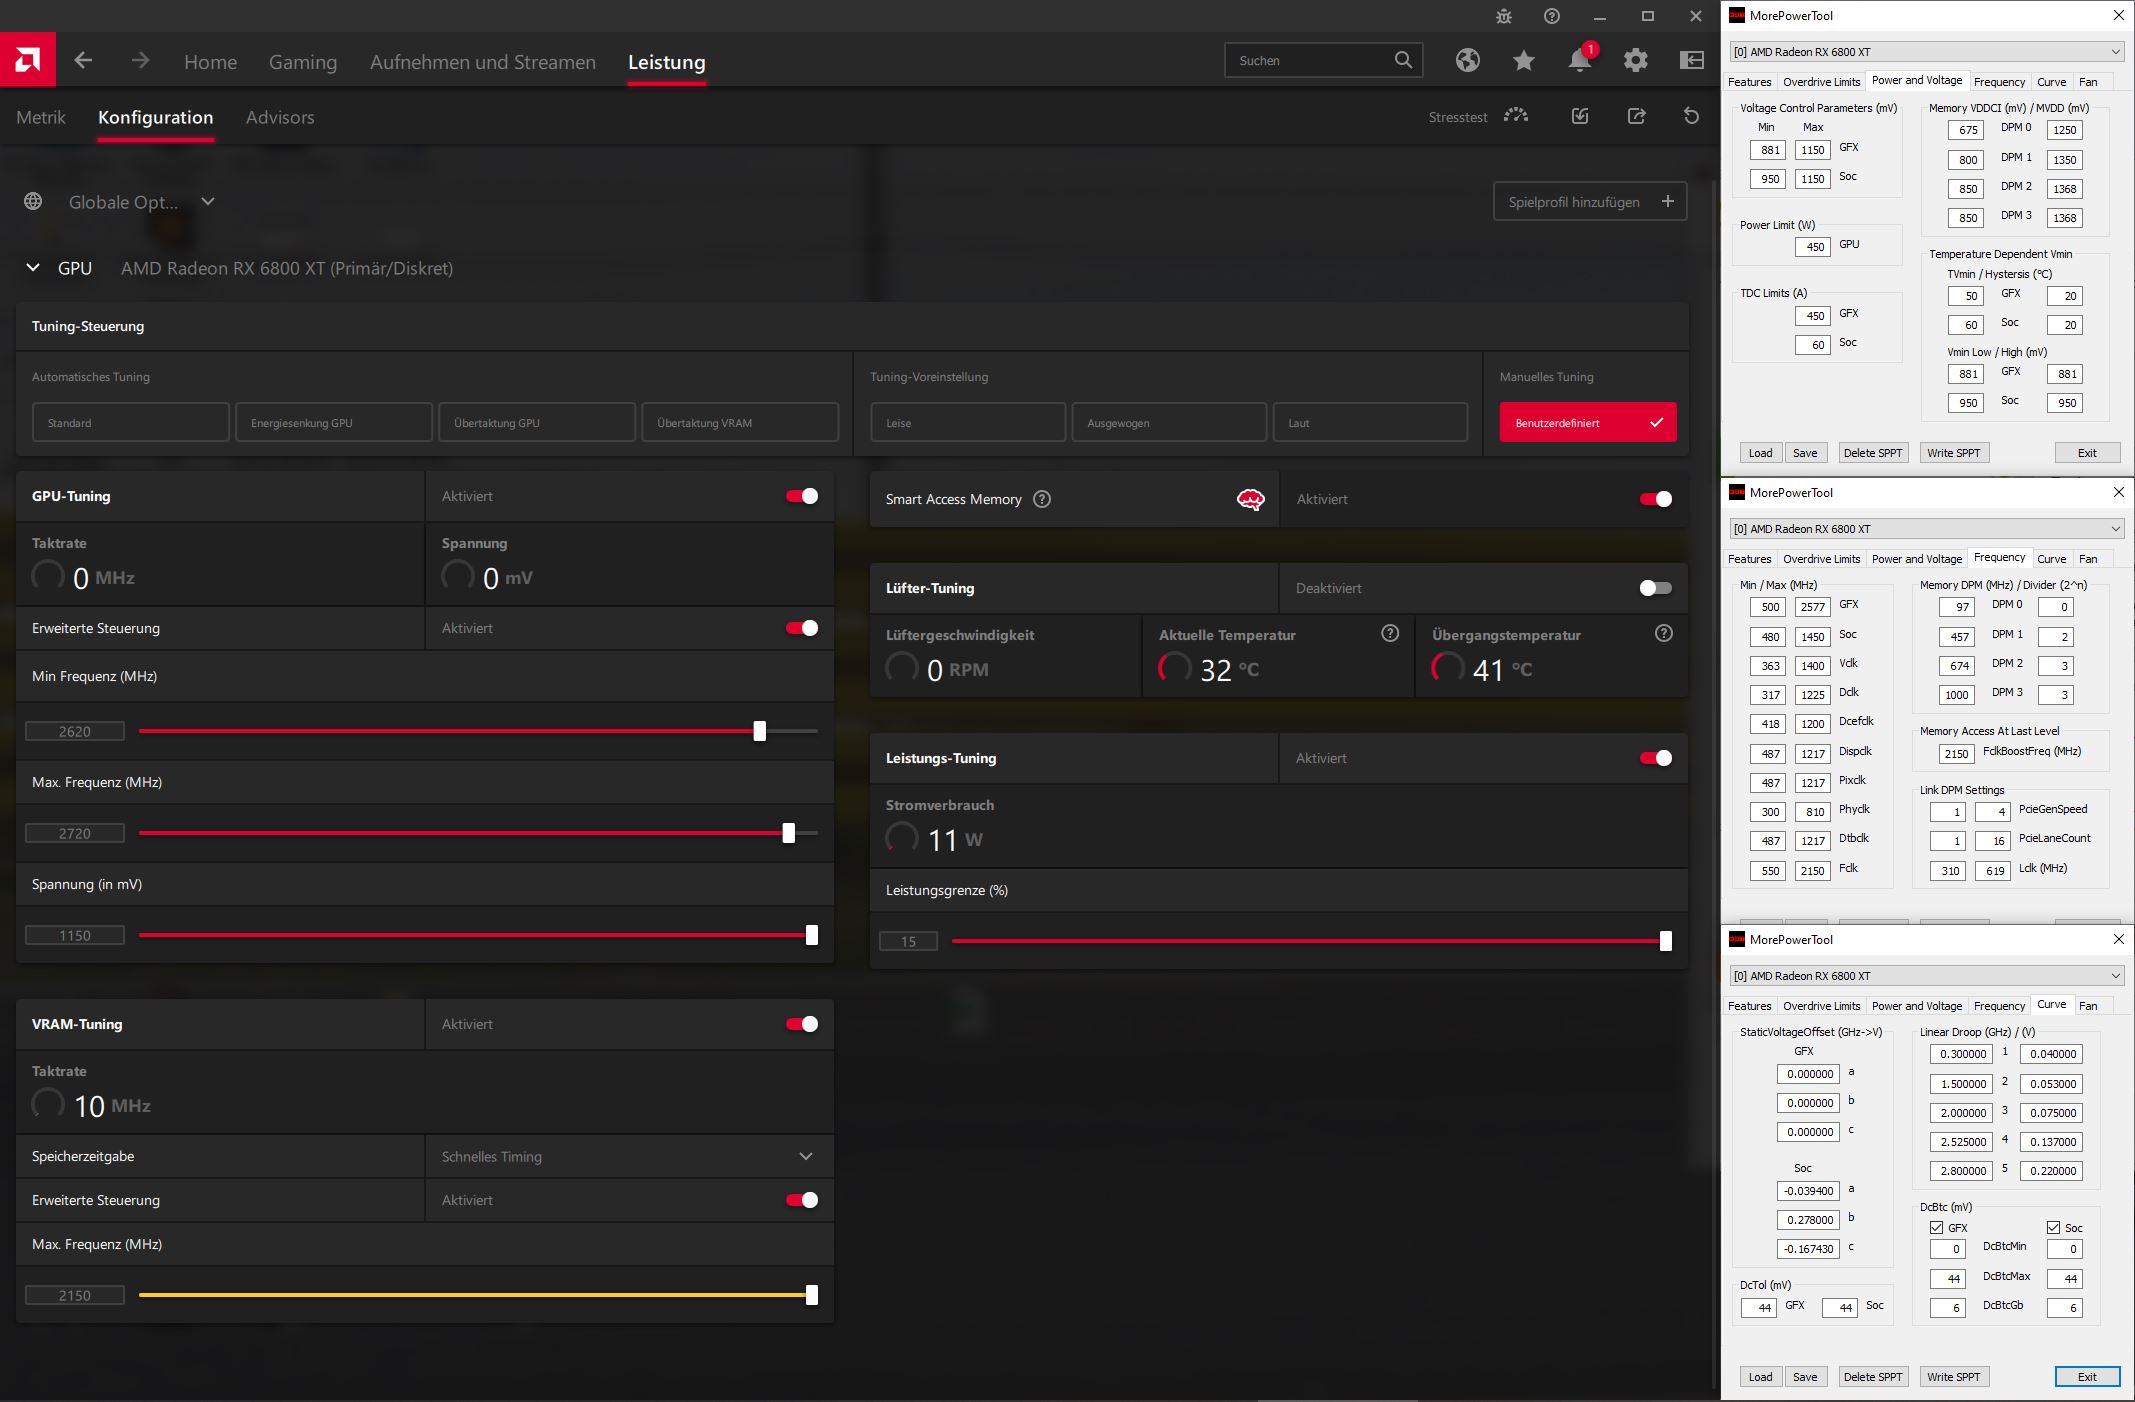The image size is (2135, 1402).
Task: Open GPU selector in Curve MorePowerTool
Action: point(1927,976)
